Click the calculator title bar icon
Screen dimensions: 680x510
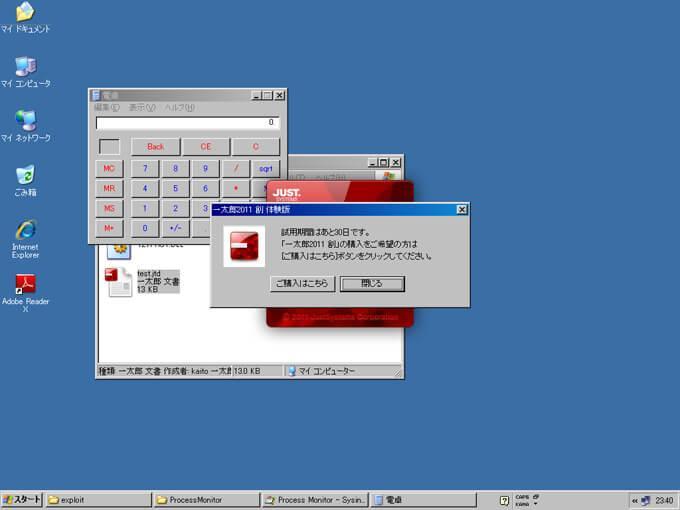tap(96, 95)
